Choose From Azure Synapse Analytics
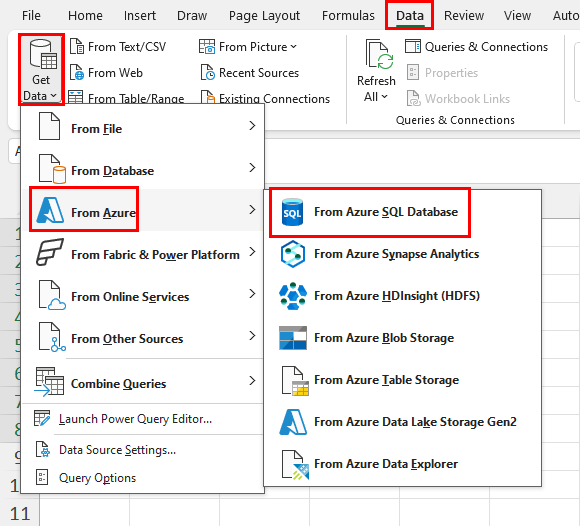 click(x=402, y=254)
